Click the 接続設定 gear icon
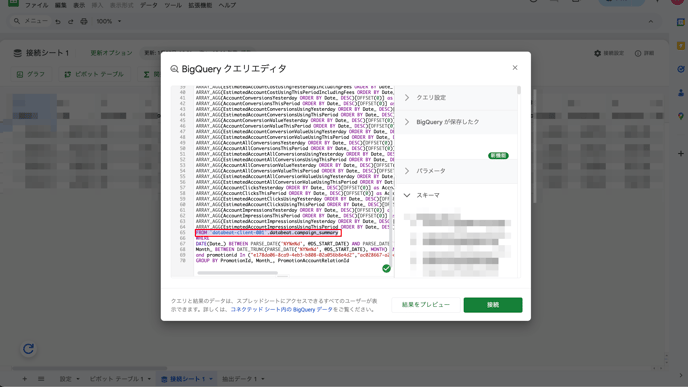The height and width of the screenshot is (387, 688). [598, 53]
